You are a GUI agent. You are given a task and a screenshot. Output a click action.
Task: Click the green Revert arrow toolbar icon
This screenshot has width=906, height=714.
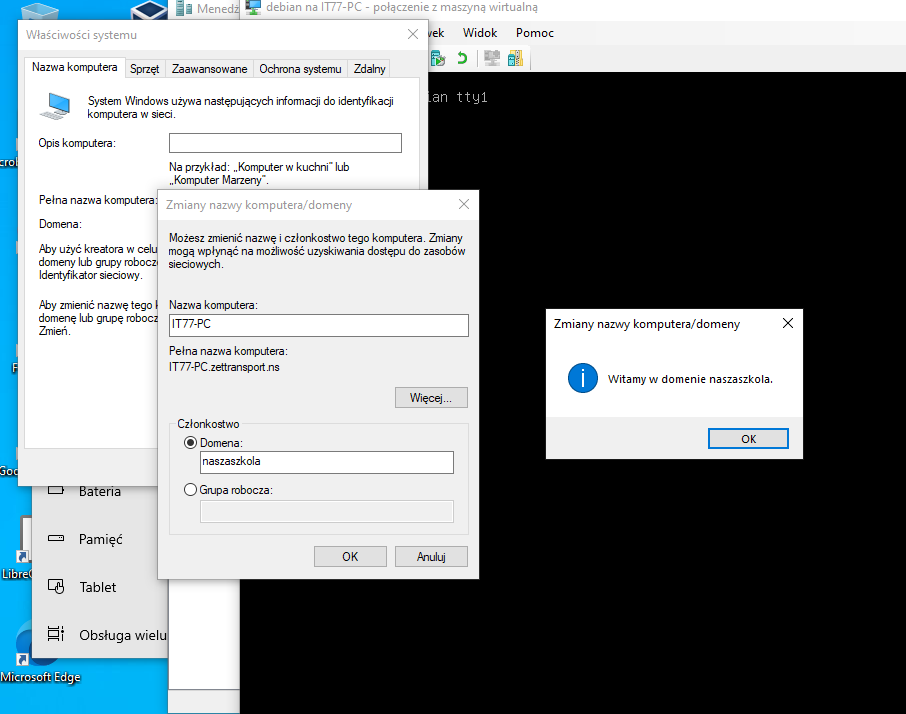point(462,58)
